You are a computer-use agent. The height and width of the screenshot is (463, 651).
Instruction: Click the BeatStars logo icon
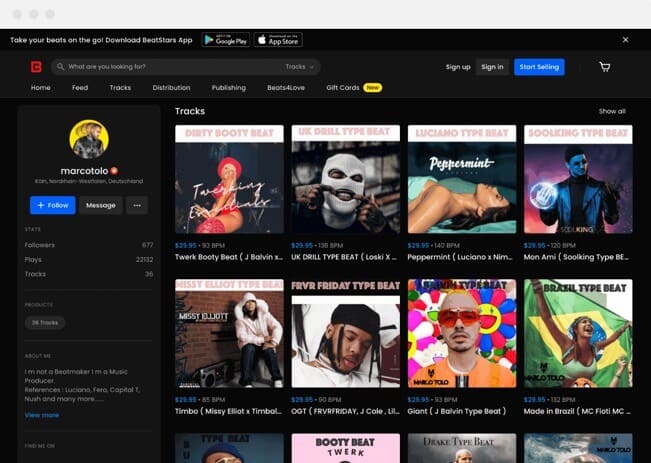pos(36,67)
